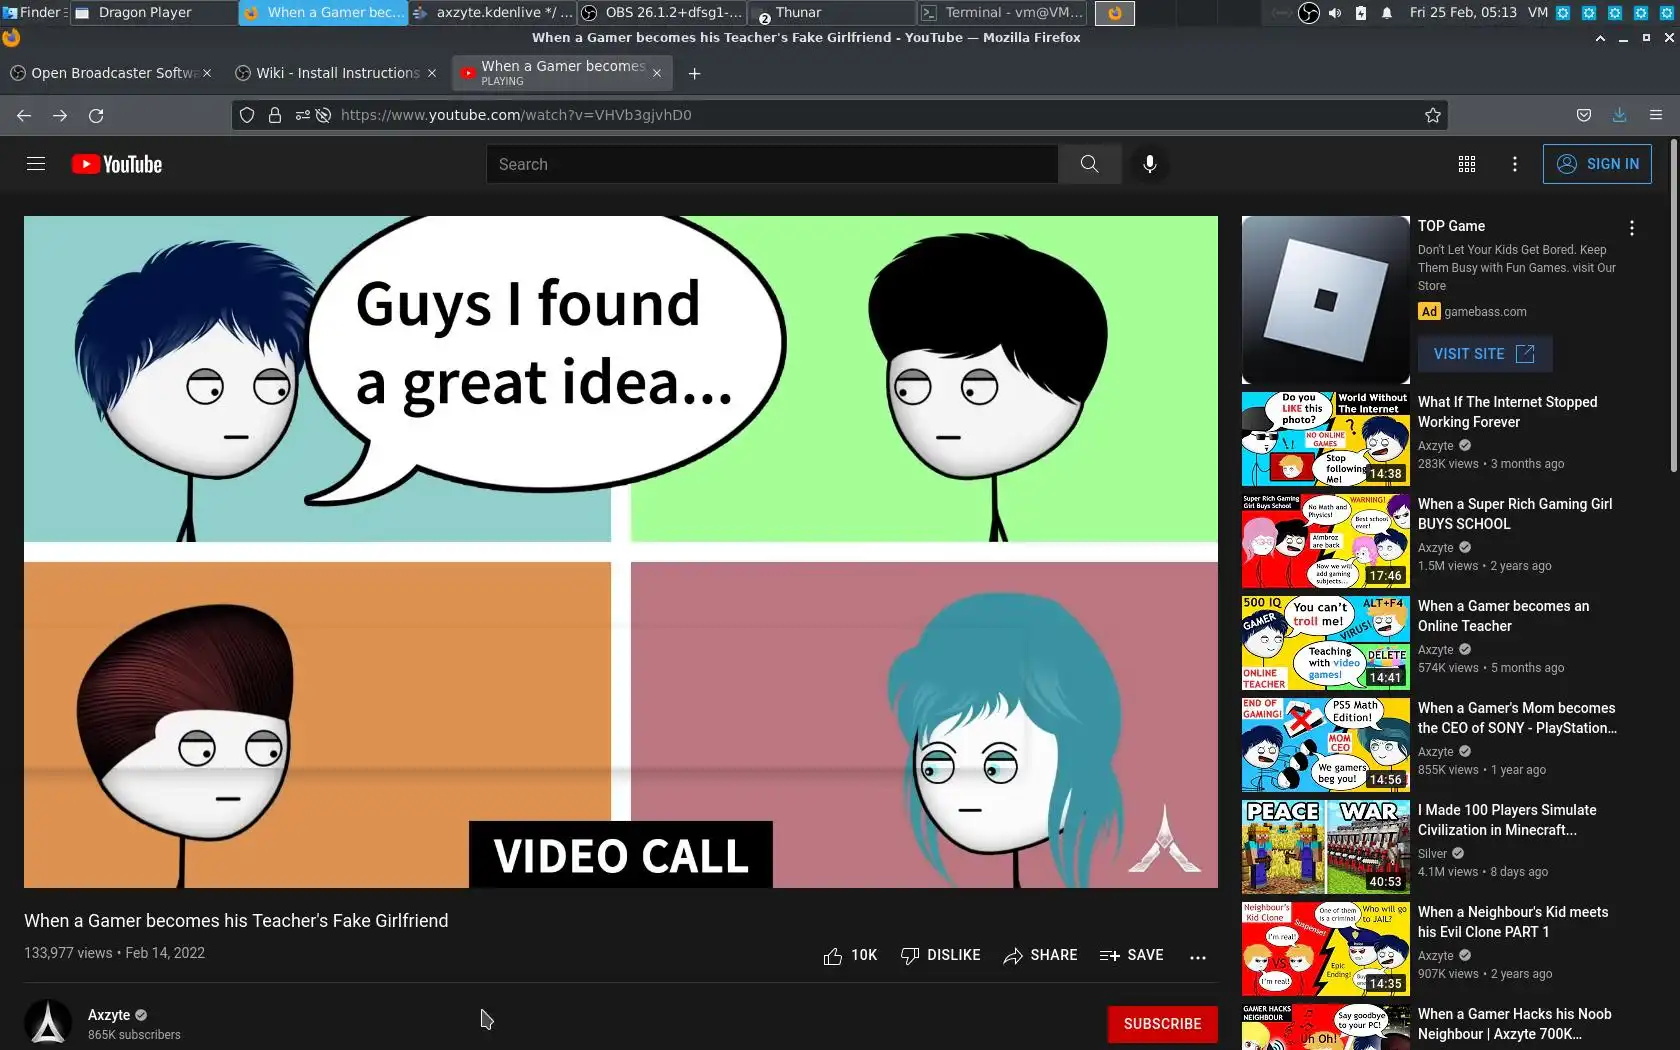Like the video with thumbs up
1680x1050 pixels.
(x=850, y=956)
